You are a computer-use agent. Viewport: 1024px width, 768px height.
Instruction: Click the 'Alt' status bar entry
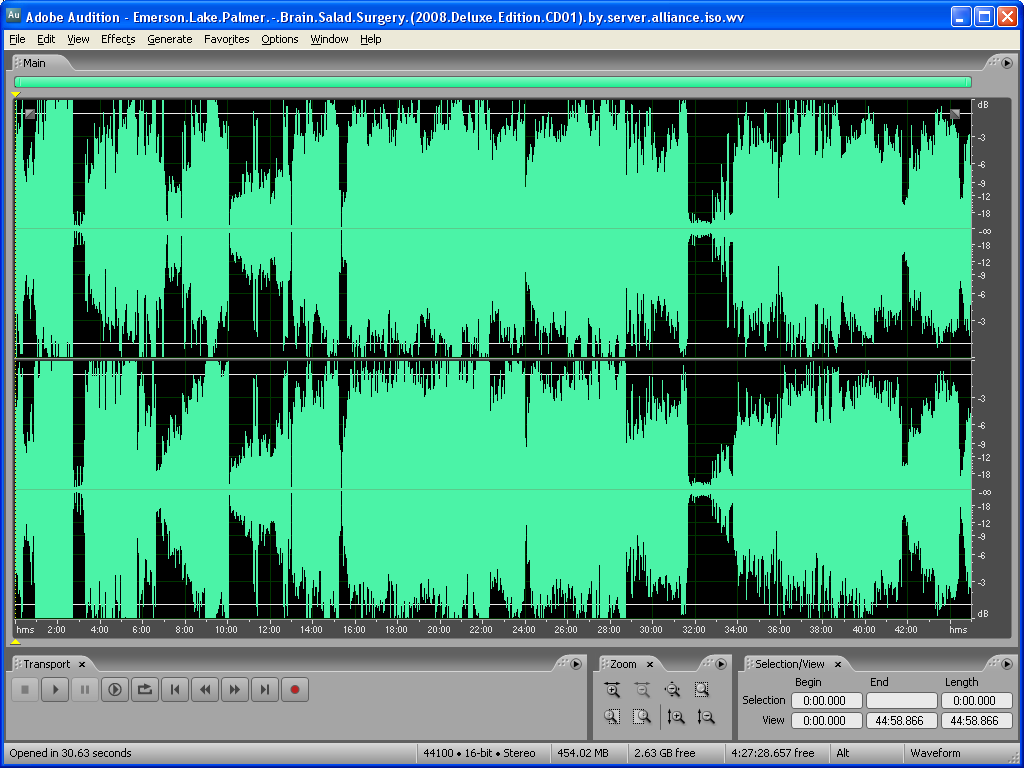[x=843, y=753]
